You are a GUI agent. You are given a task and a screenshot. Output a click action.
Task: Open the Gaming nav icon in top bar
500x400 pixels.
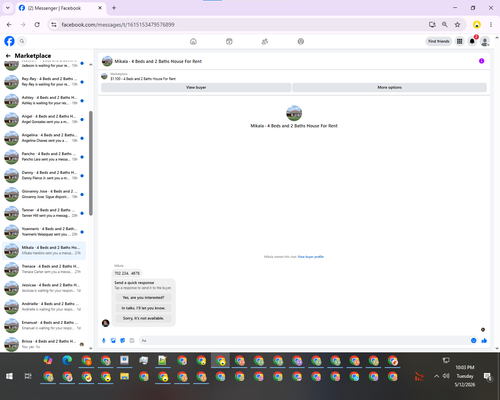click(x=301, y=41)
